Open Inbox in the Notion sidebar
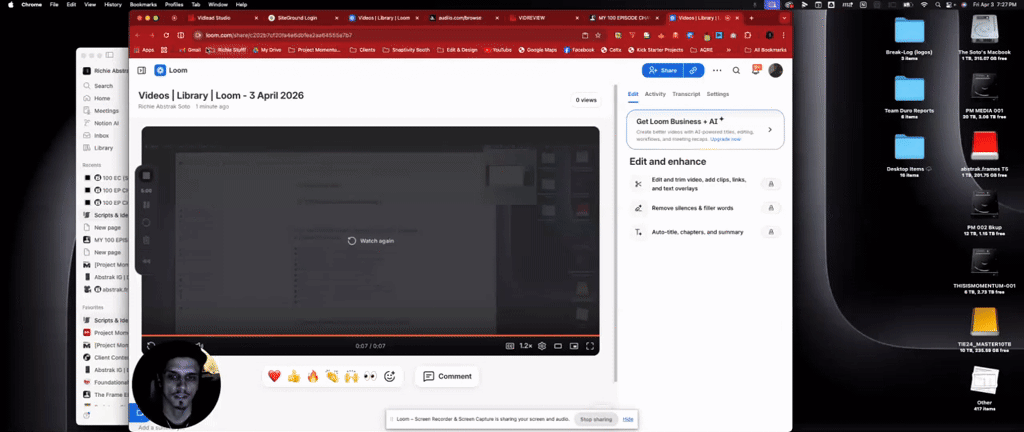1024x432 pixels. click(97, 136)
